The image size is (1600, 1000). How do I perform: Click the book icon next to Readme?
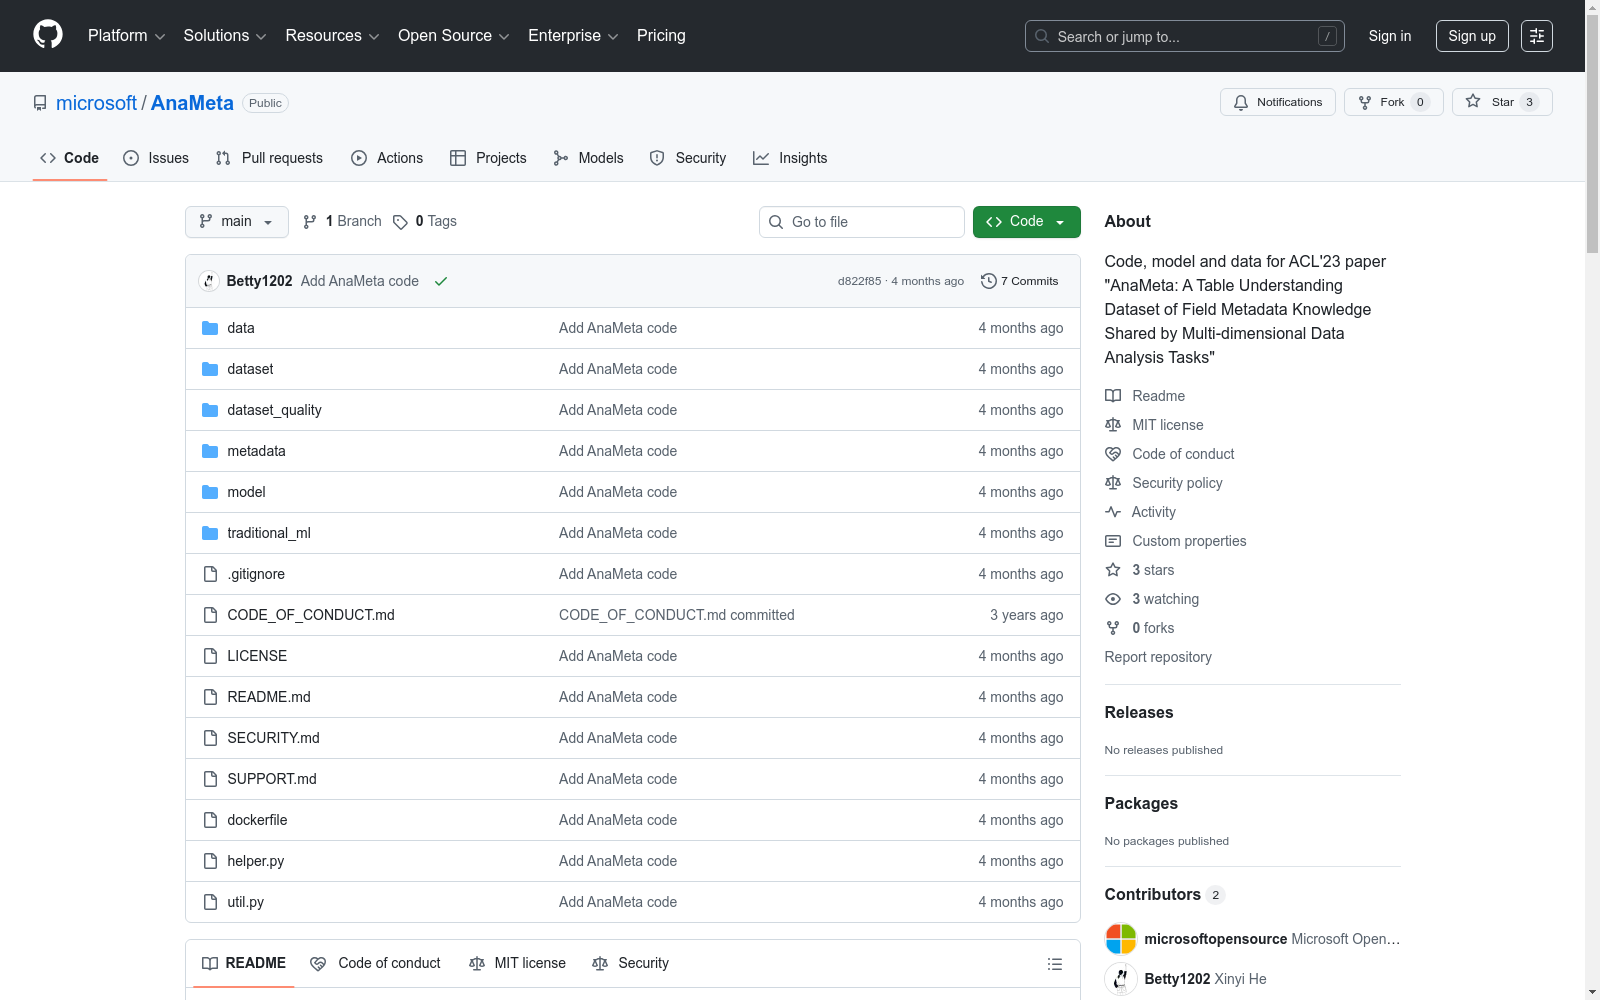1113,396
